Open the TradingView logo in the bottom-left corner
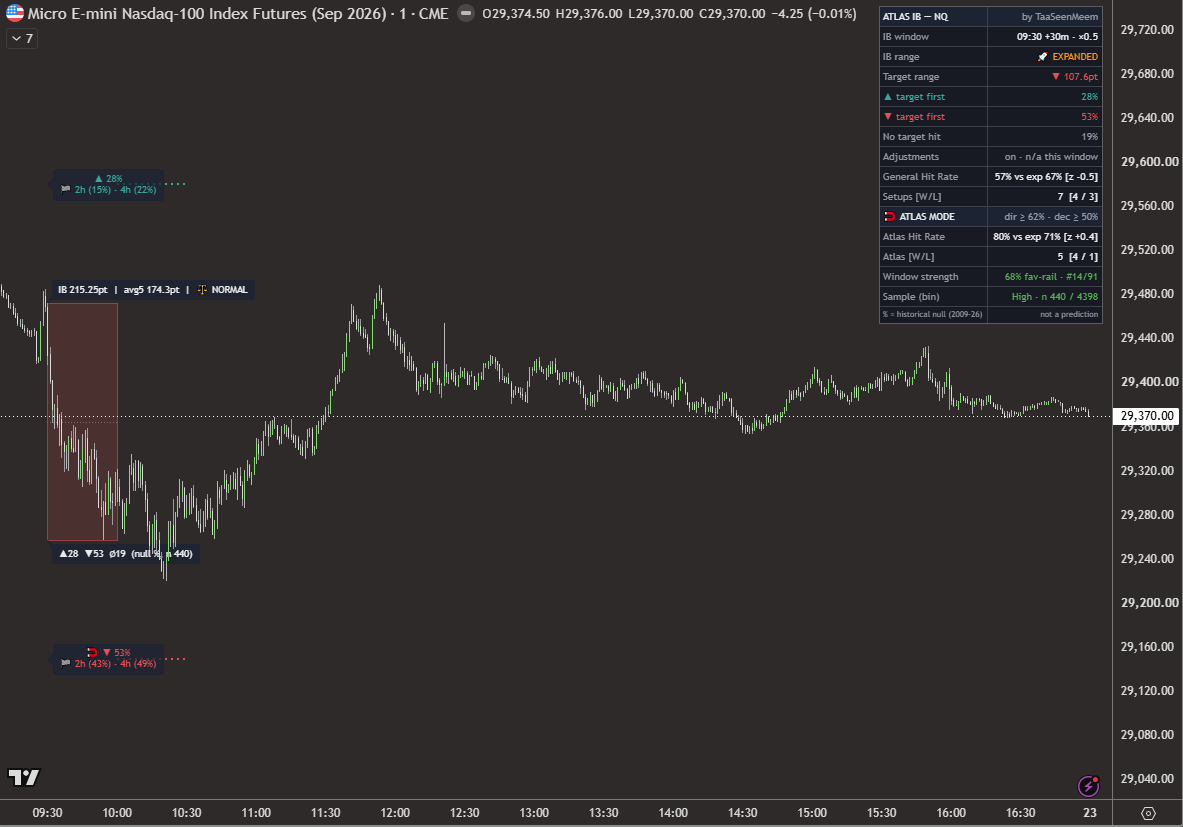The image size is (1183, 827). (x=23, y=777)
